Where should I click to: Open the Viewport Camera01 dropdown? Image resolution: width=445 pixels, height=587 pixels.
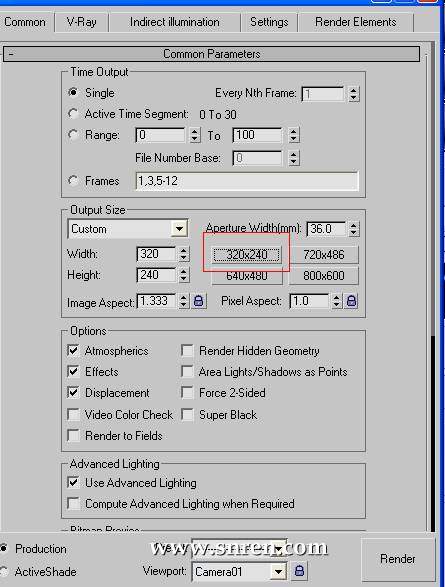[x=278, y=571]
